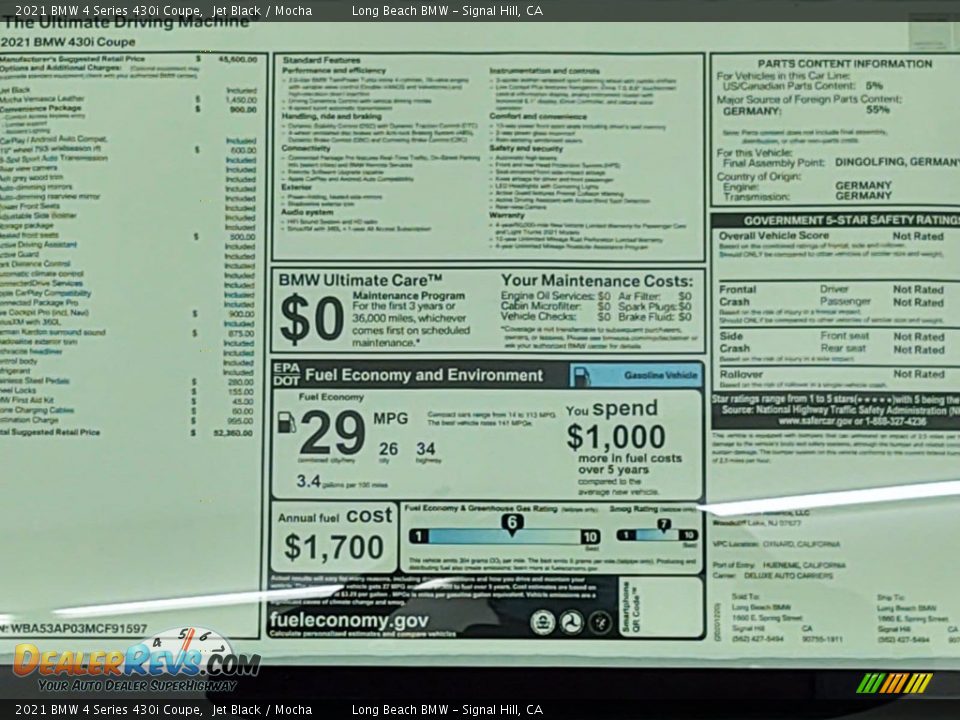960x720 pixels.
Task: Click the Rollover label
Action: click(x=741, y=374)
